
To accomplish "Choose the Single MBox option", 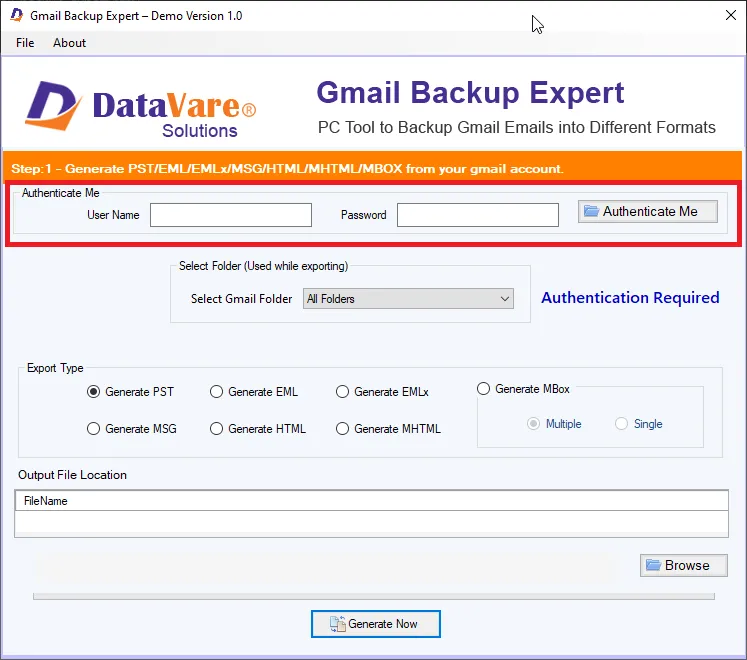I will point(639,424).
